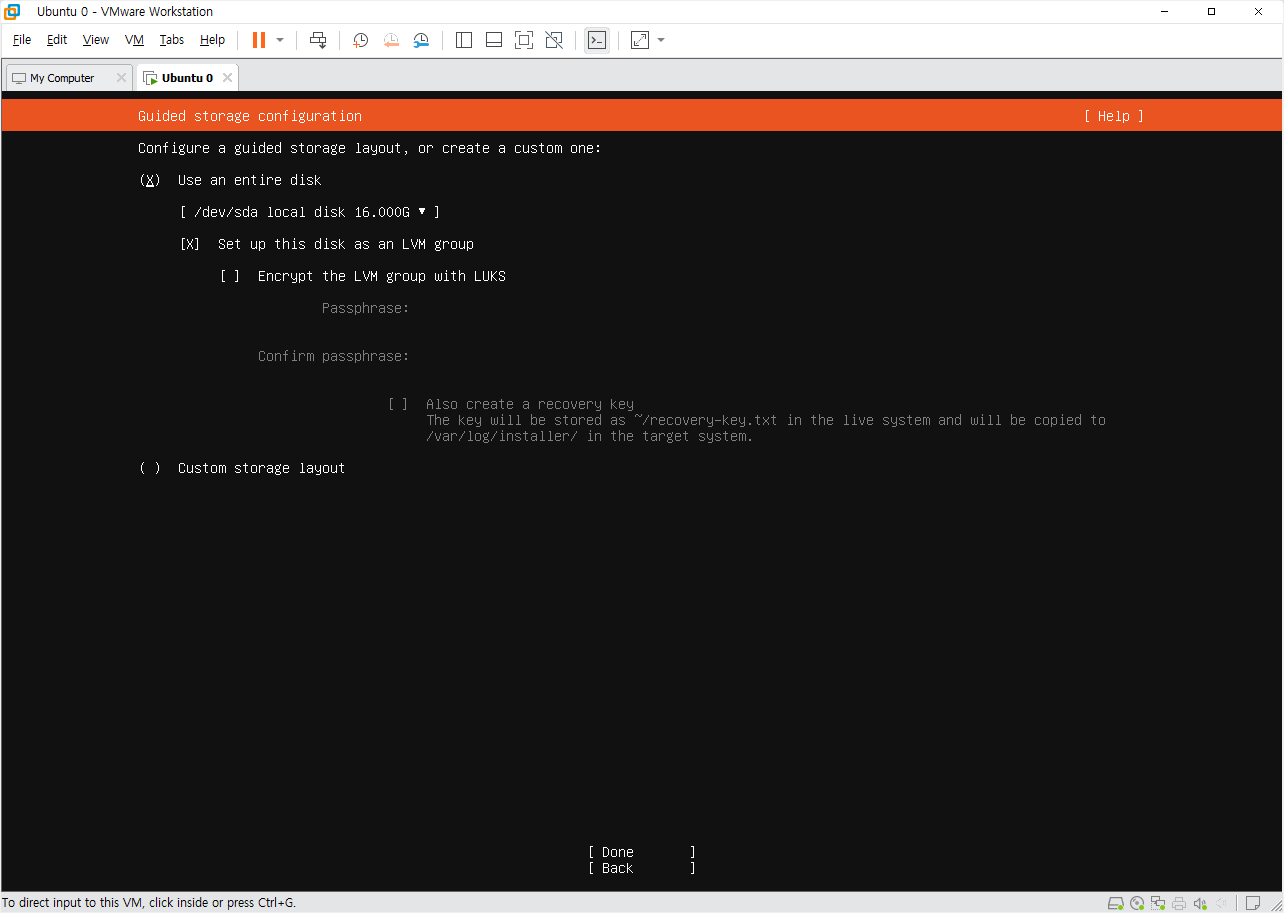Open the Tabs menu
The image size is (1284, 913).
coord(172,40)
